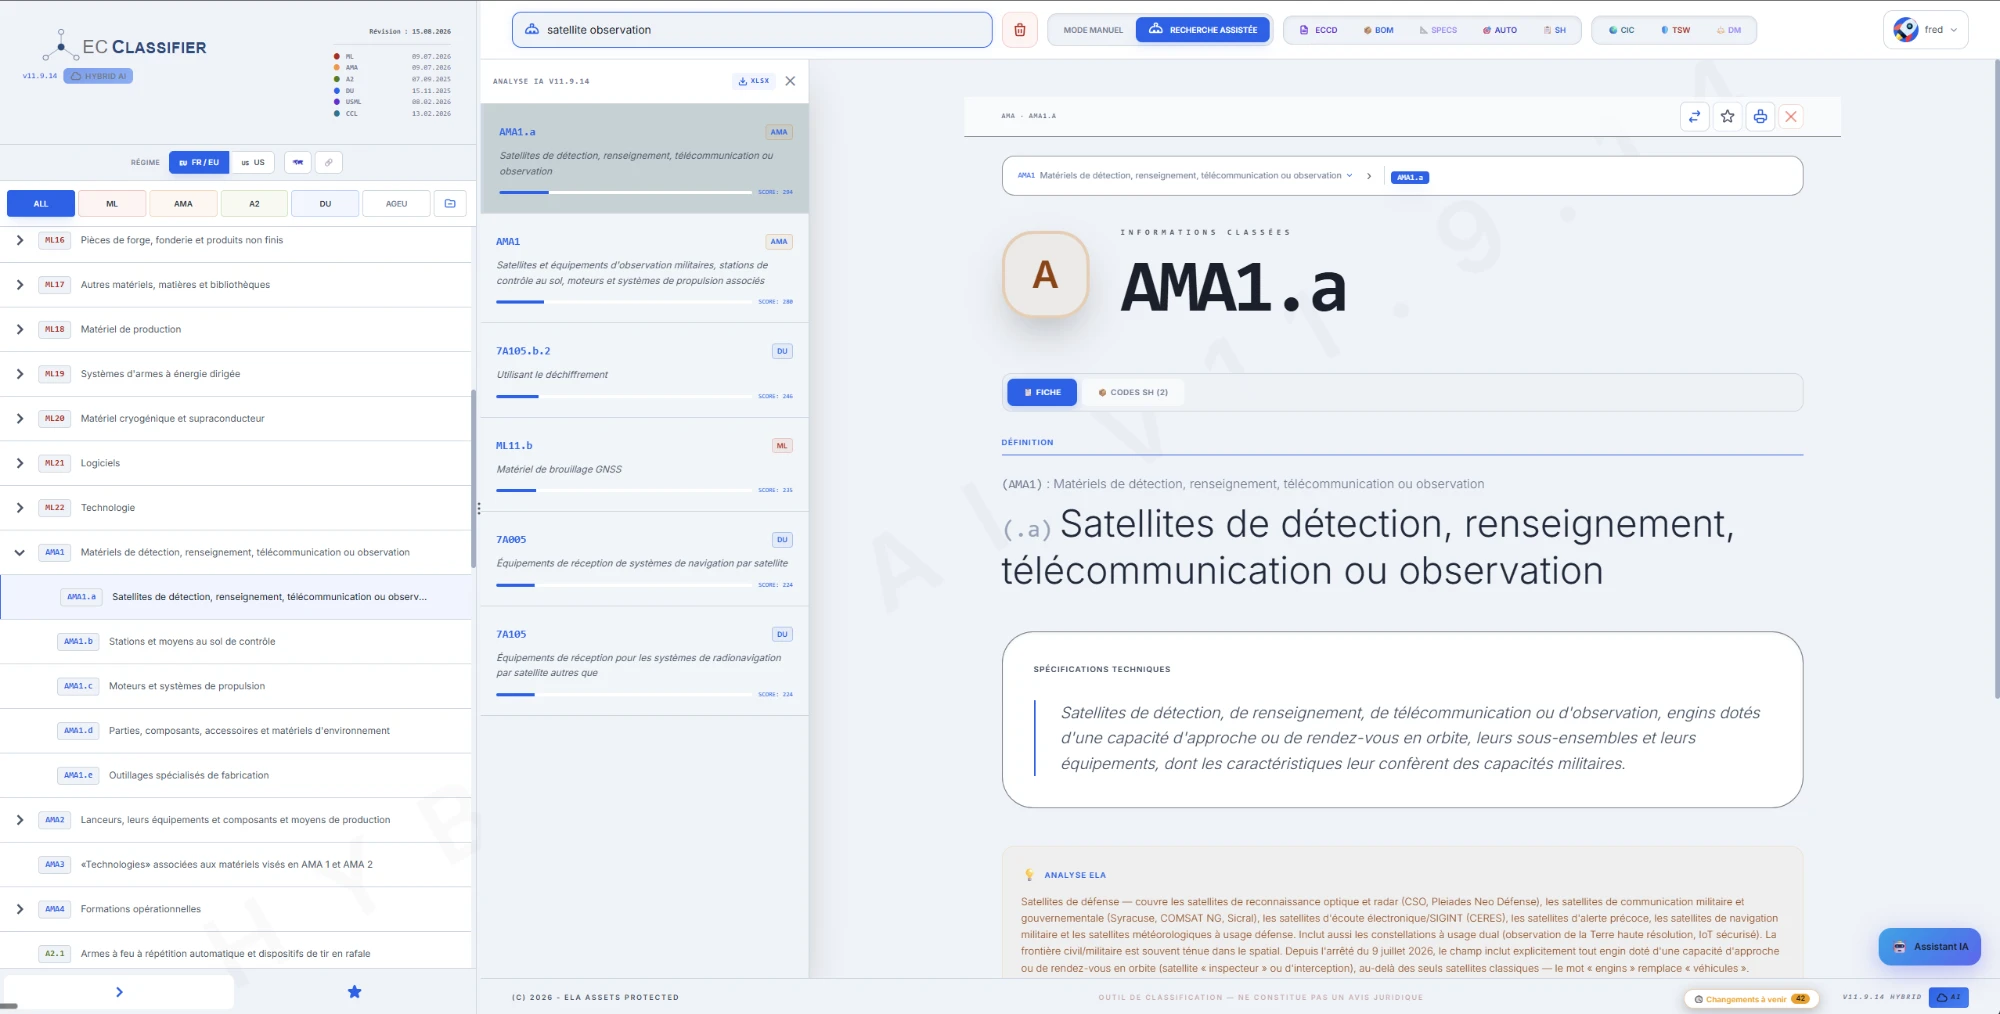Open the DM tool
Image resolution: width=2000 pixels, height=1014 pixels.
click(x=1729, y=30)
